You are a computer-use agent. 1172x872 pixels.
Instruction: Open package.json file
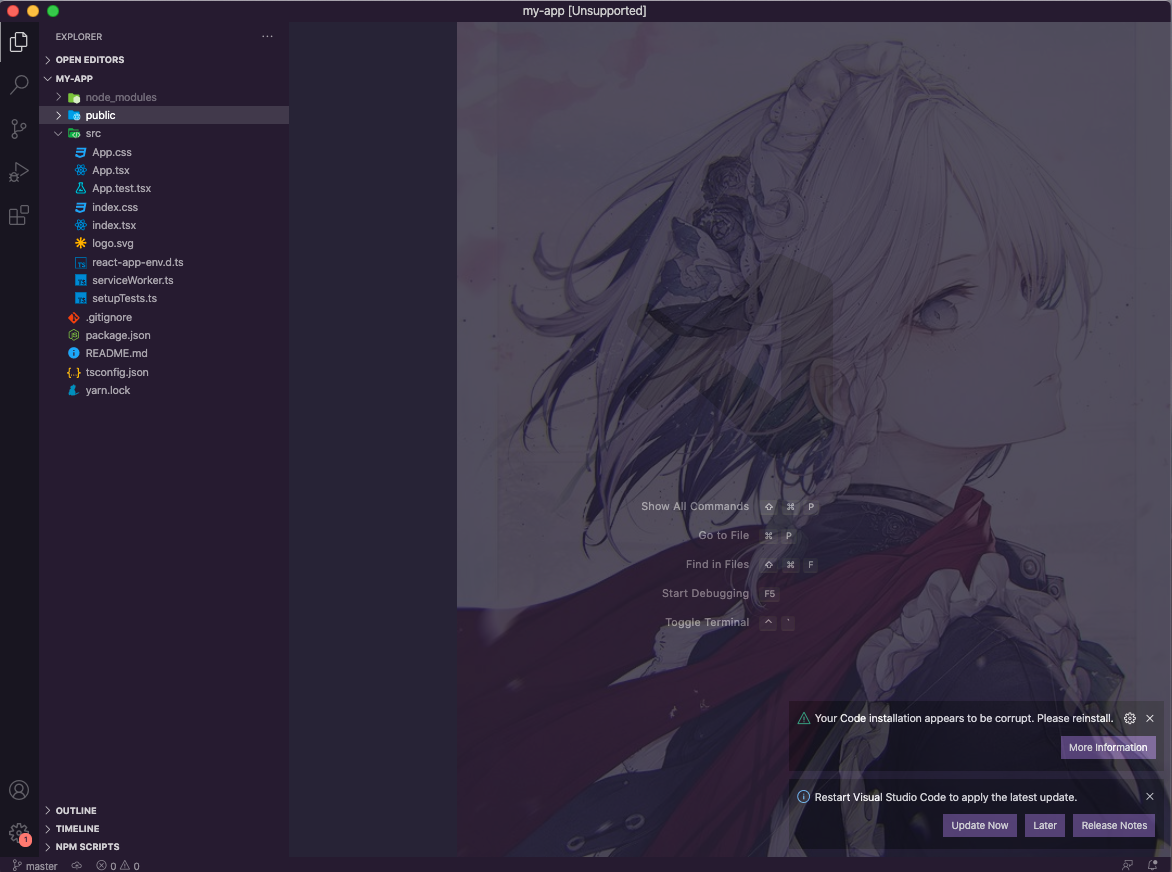tap(164, 335)
